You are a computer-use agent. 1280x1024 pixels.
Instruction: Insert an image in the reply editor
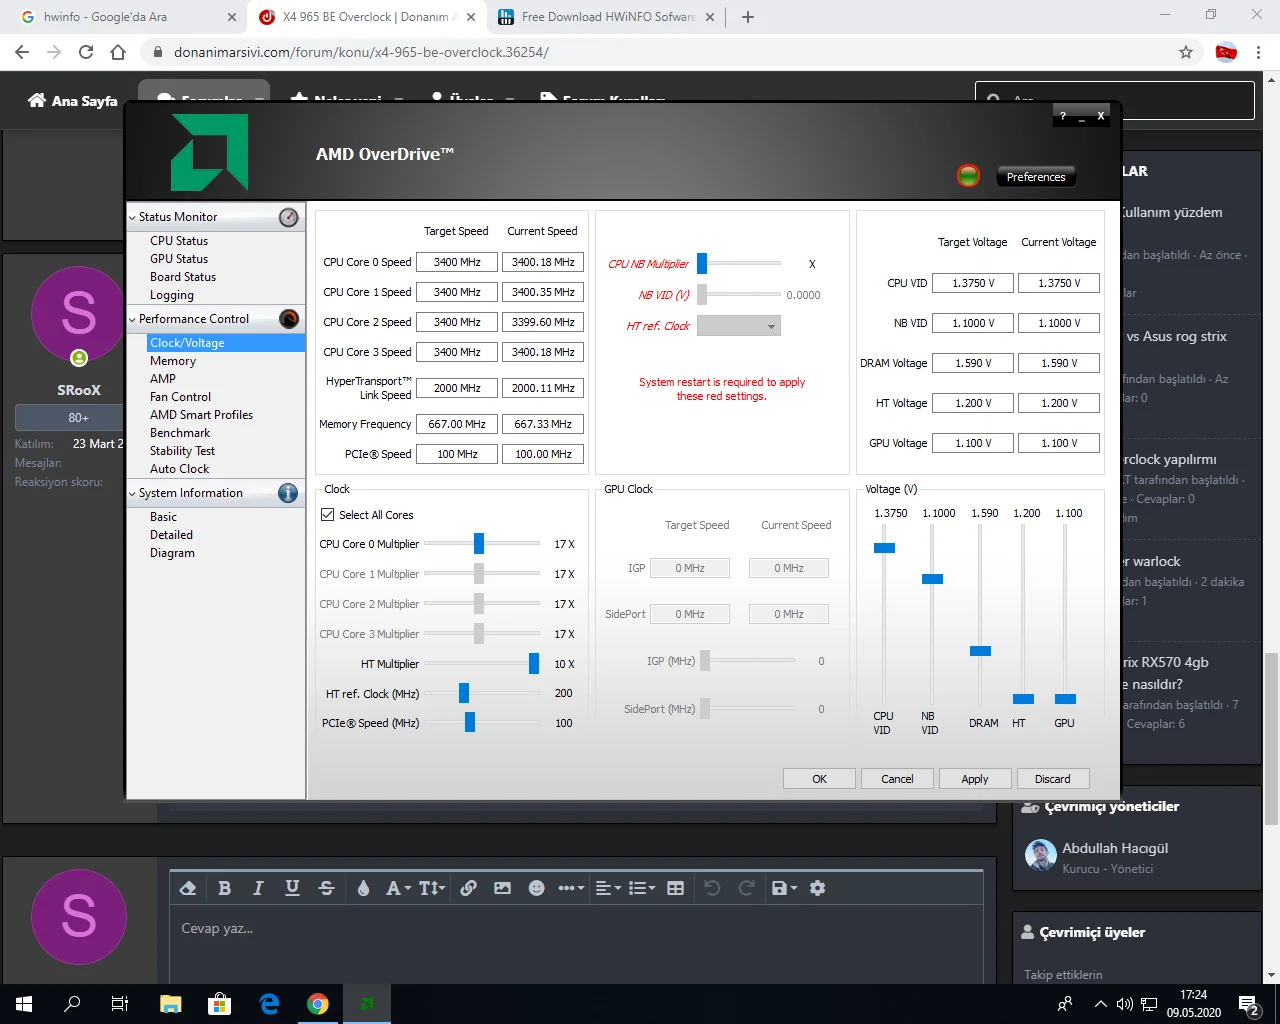point(502,888)
